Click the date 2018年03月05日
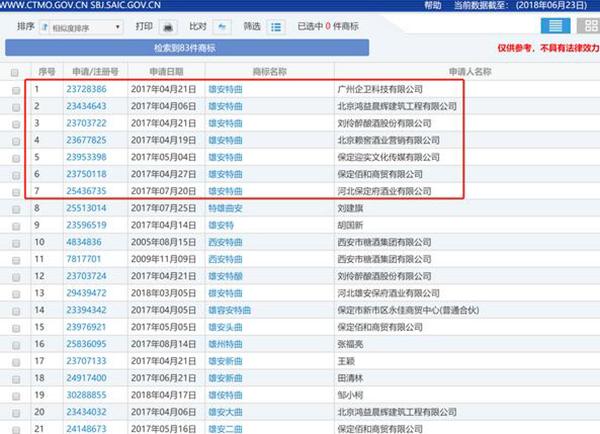Image resolution: width=600 pixels, height=434 pixels. [x=163, y=293]
